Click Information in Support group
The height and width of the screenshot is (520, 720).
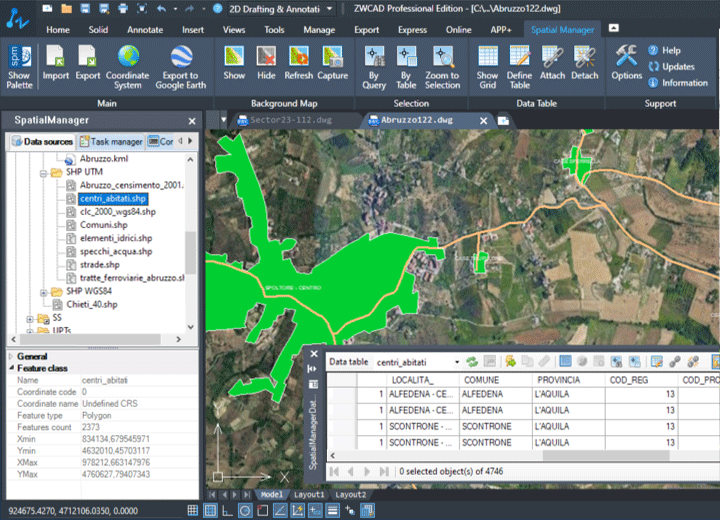pyautogui.click(x=678, y=83)
